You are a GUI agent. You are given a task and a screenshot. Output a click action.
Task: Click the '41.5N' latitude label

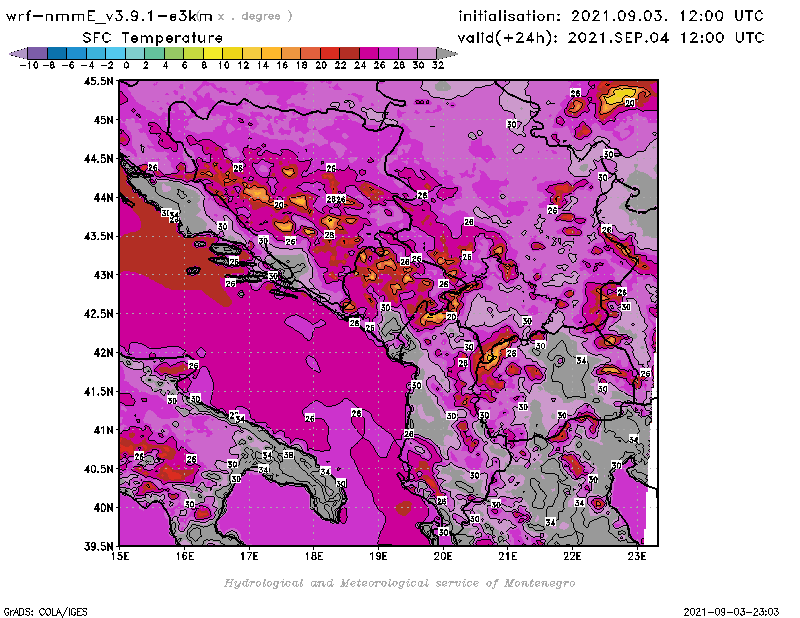(x=98, y=391)
